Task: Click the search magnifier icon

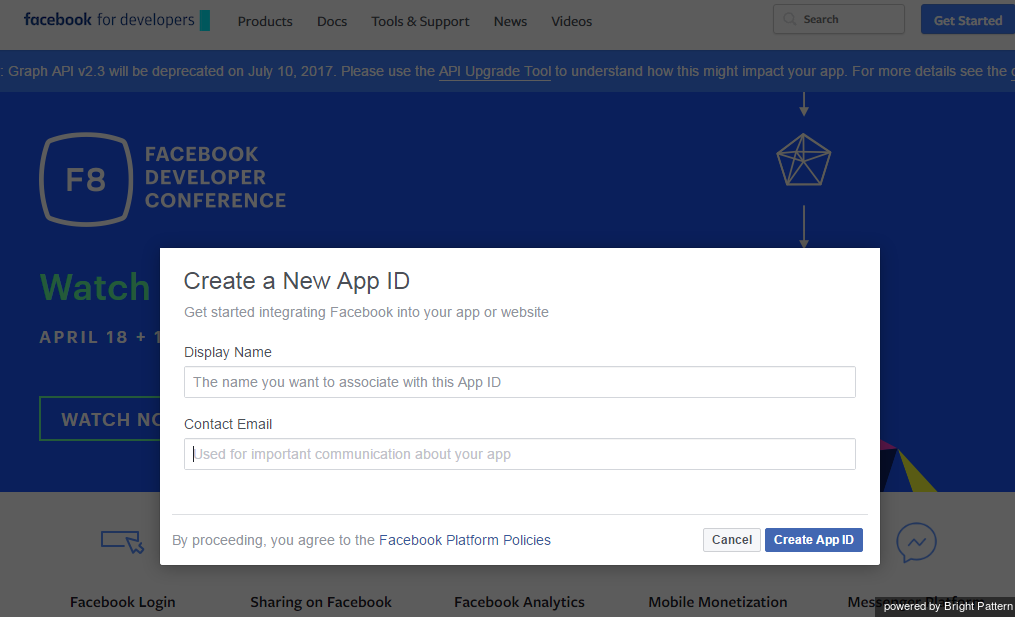Action: [789, 19]
